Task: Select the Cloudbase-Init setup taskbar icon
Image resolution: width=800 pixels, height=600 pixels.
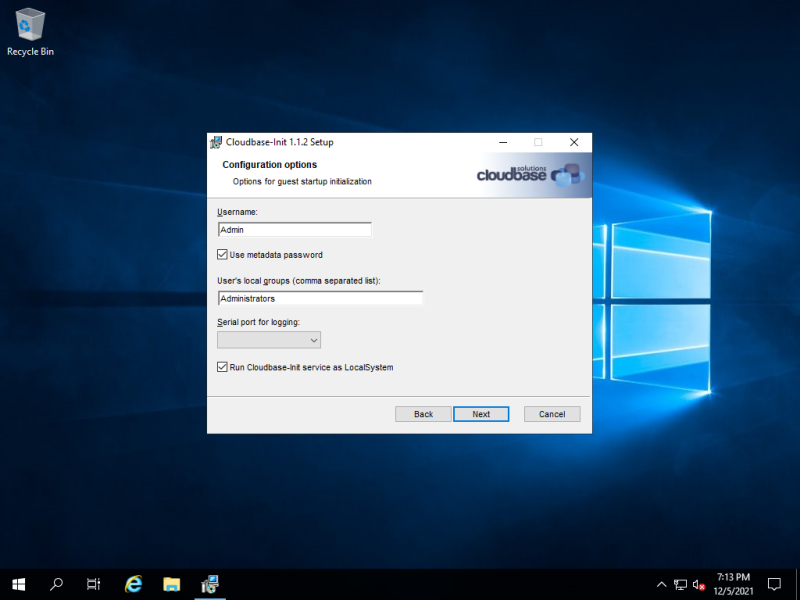Action: (210, 584)
